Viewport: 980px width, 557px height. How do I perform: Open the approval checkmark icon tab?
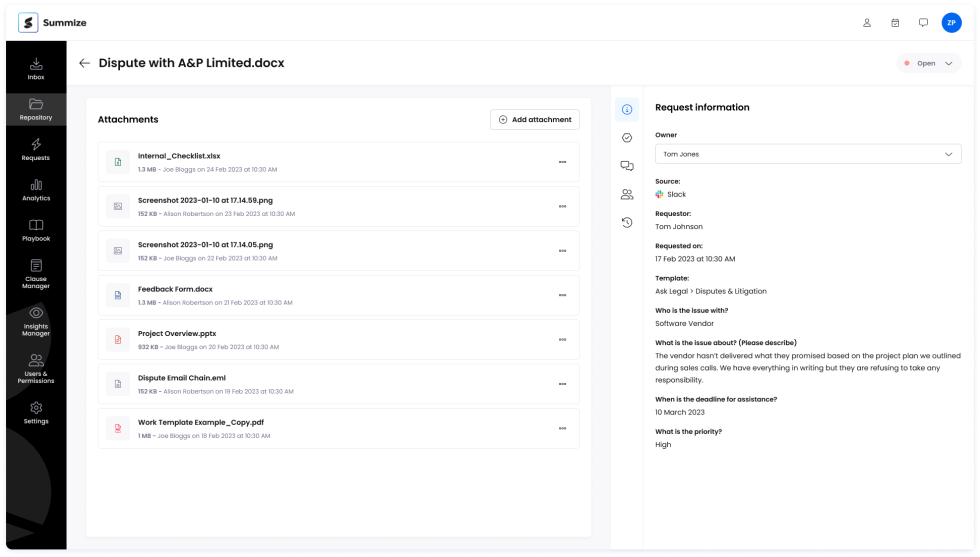[627, 138]
